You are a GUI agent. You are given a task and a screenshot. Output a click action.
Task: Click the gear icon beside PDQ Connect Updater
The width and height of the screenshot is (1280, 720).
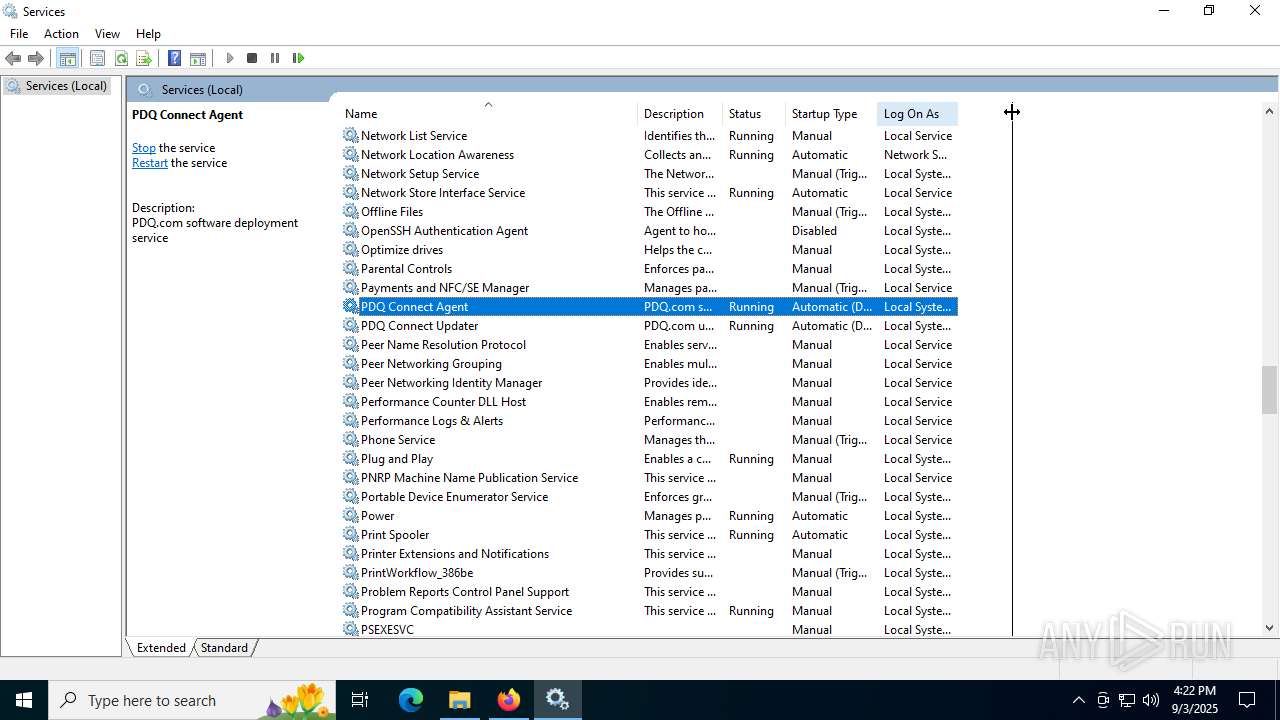[350, 325]
